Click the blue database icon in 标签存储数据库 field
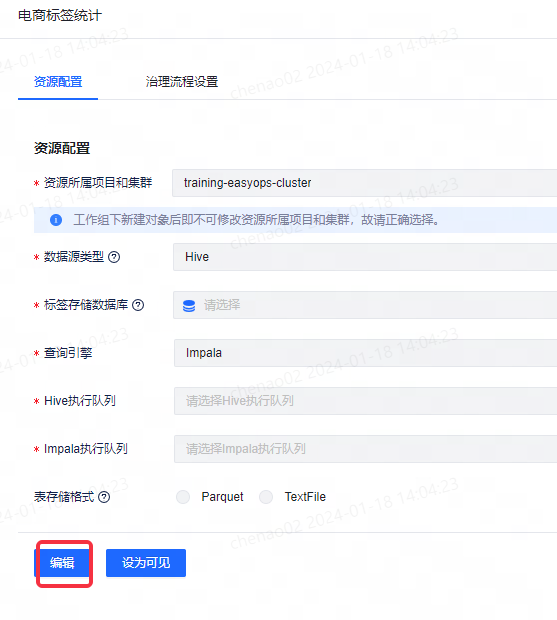Viewport: 557px width, 620px height. pos(189,306)
